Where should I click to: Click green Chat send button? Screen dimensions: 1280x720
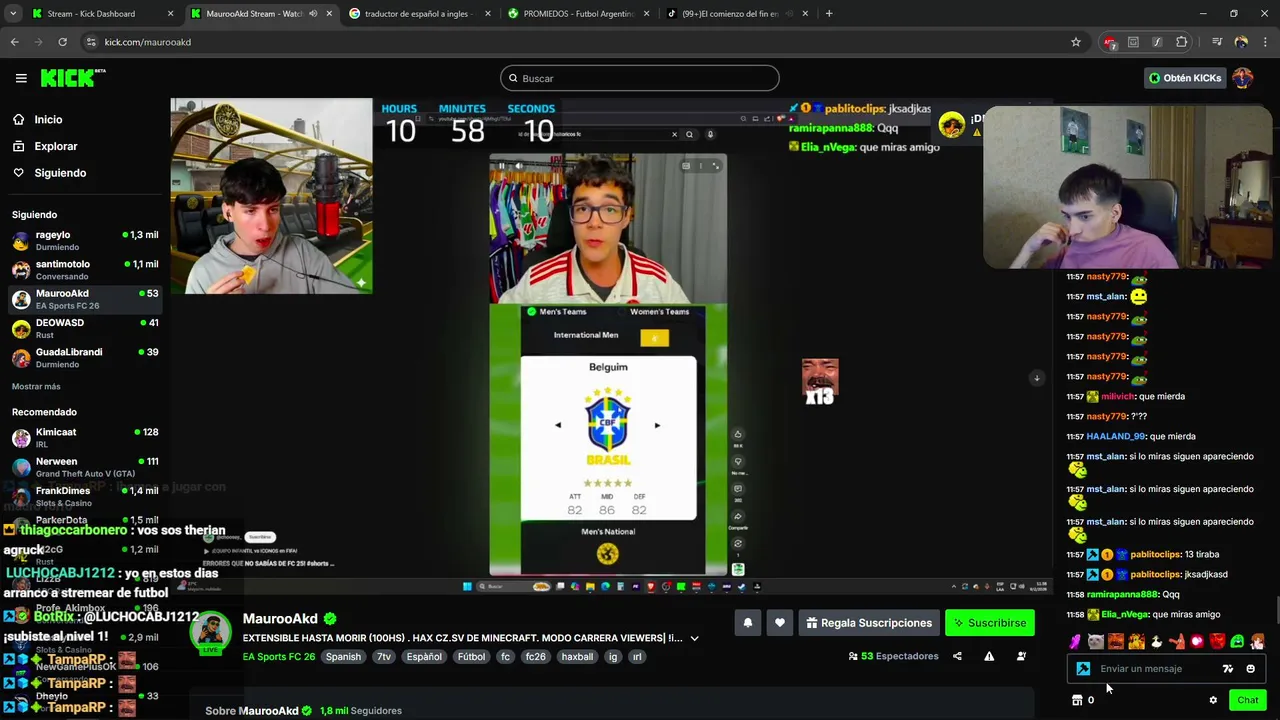[x=1247, y=700]
